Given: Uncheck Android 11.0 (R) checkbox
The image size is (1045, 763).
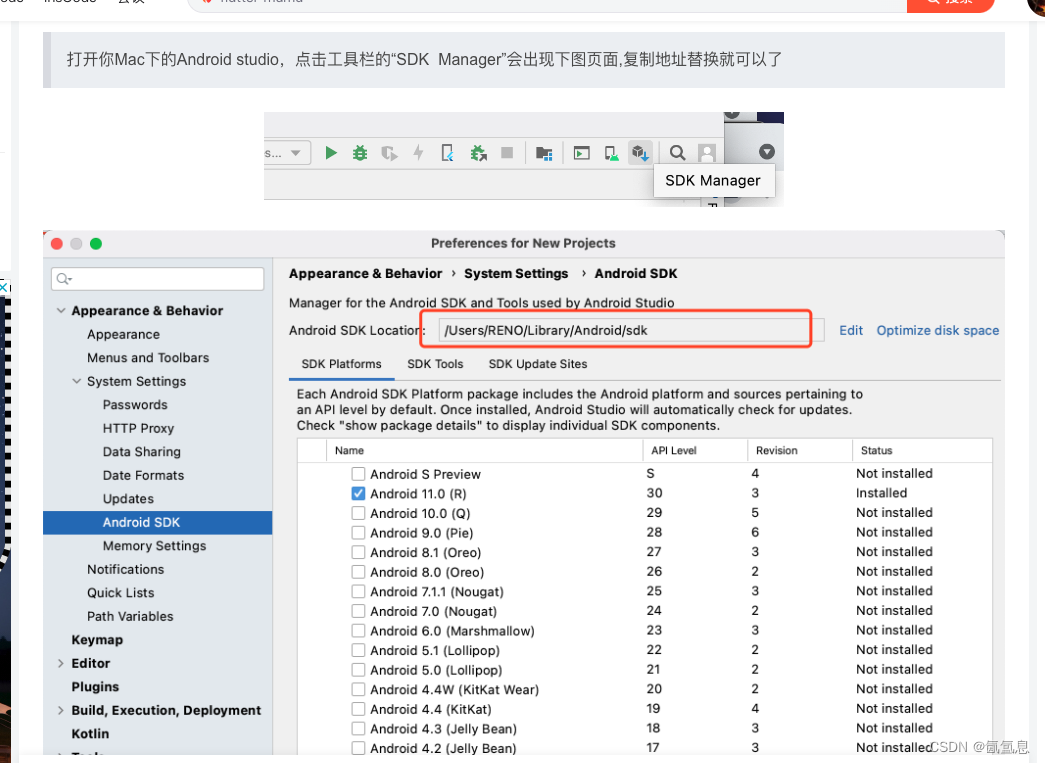Looking at the screenshot, I should 359,494.
